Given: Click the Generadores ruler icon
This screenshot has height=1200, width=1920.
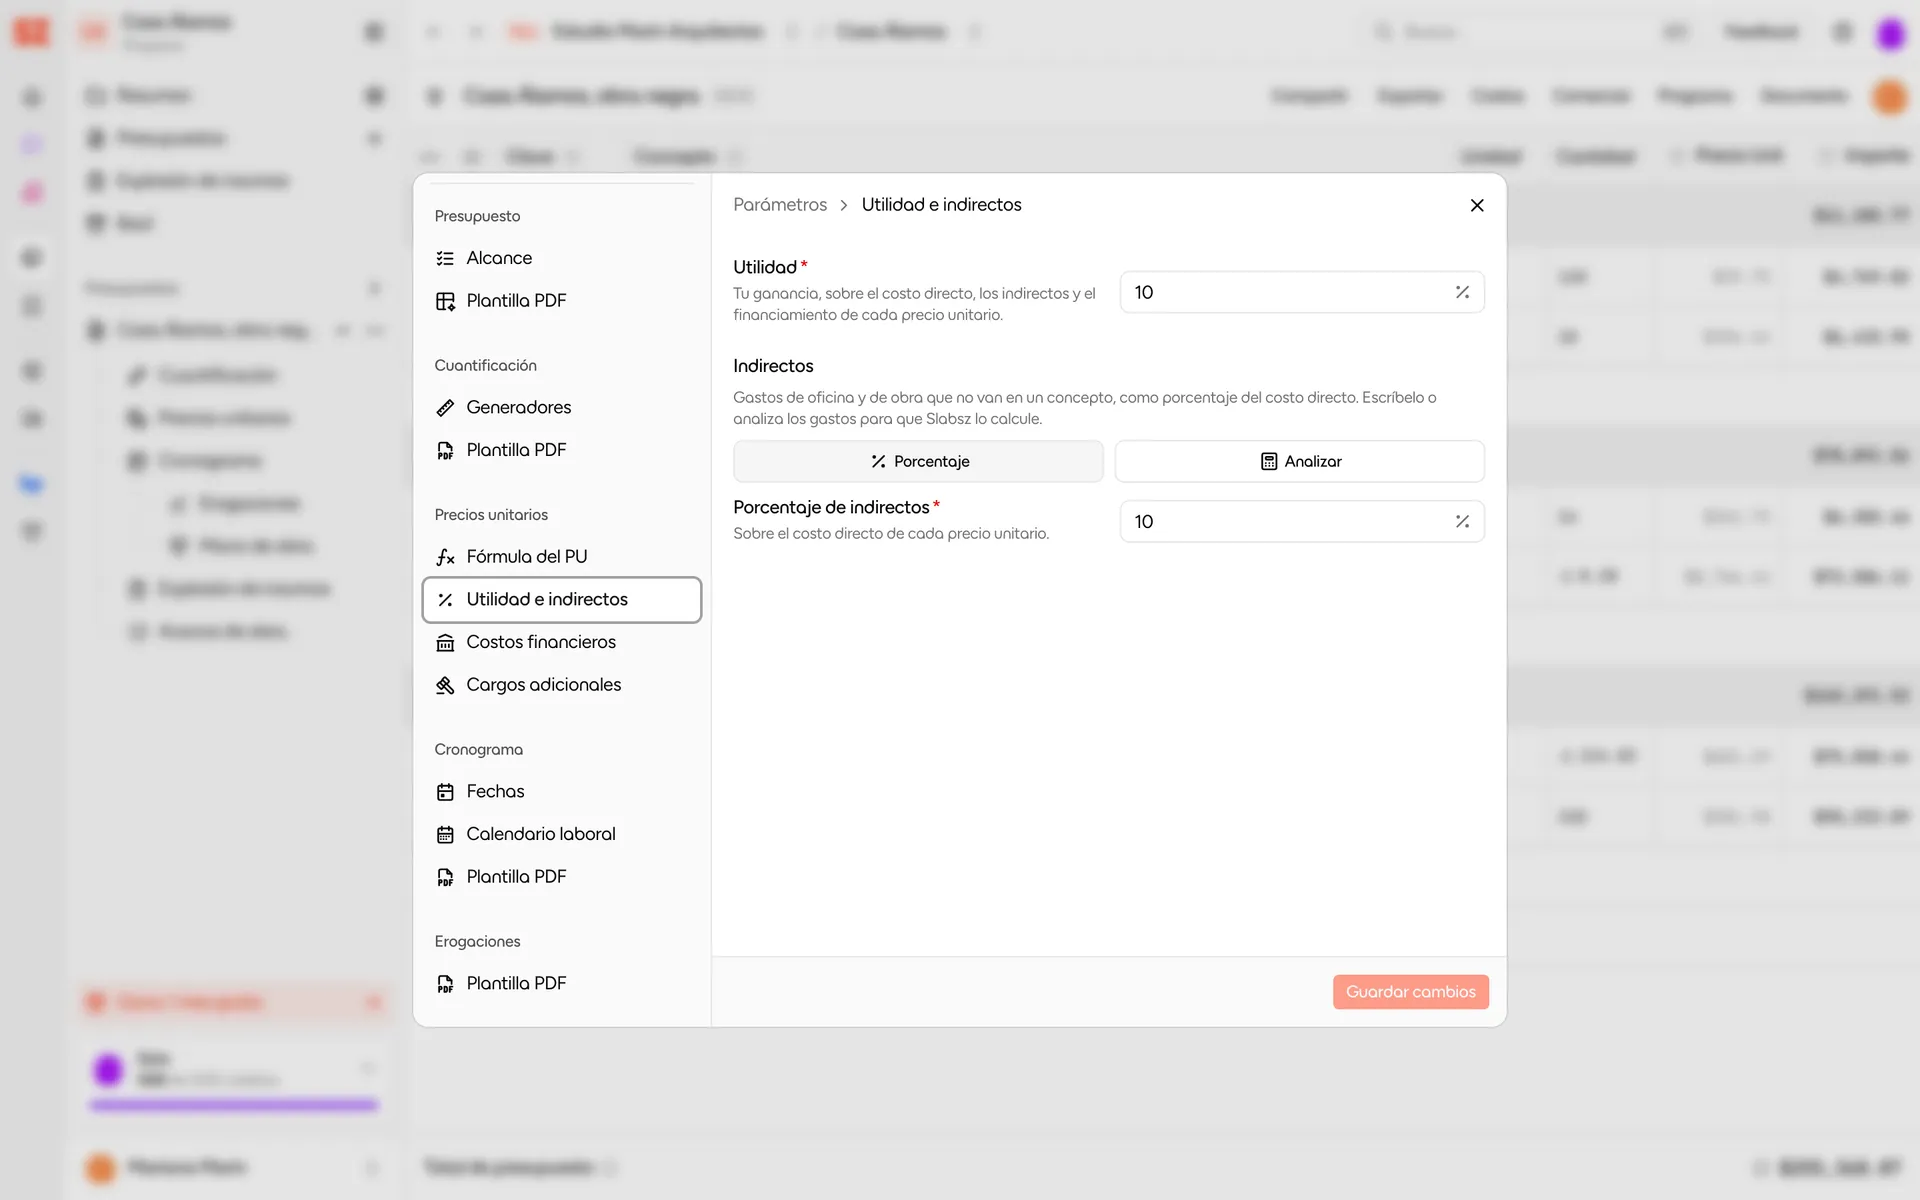Looking at the screenshot, I should click(445, 407).
